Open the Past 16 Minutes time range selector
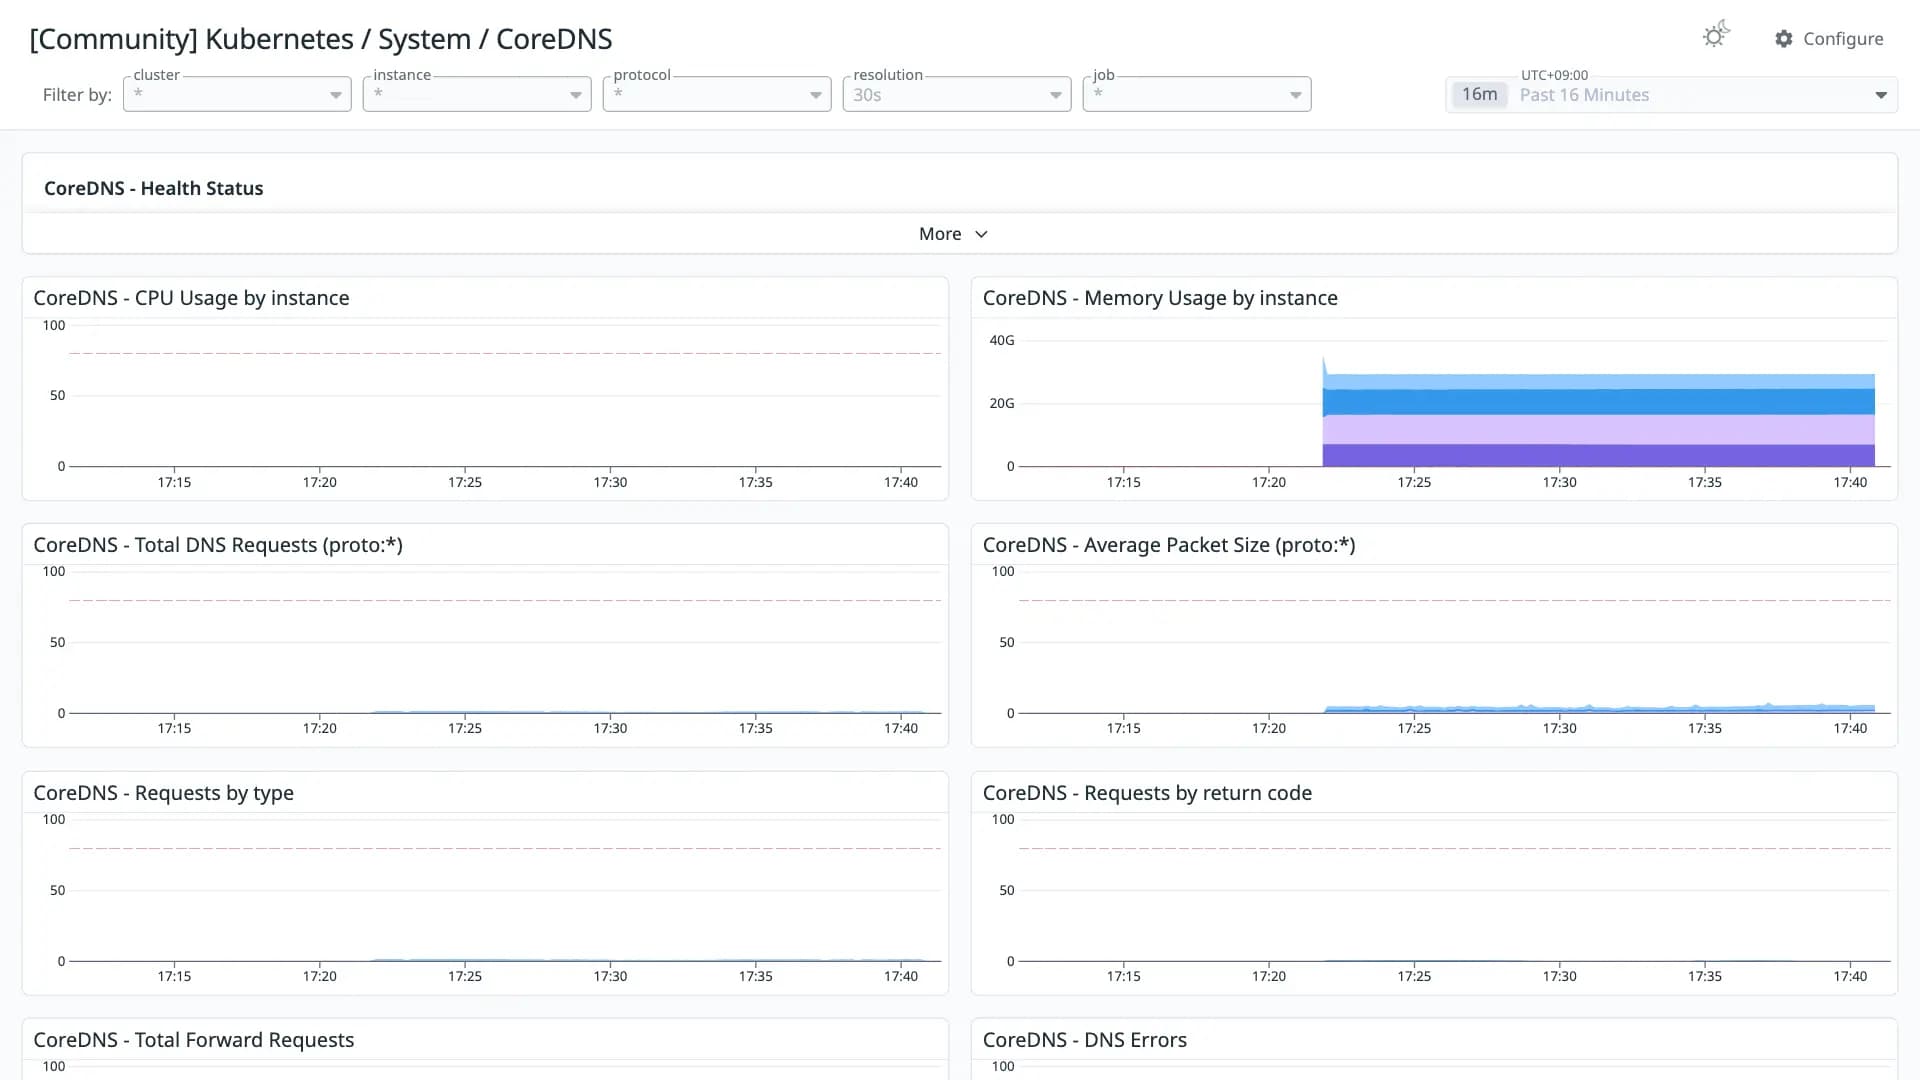The width and height of the screenshot is (1920, 1080). tap(1672, 95)
